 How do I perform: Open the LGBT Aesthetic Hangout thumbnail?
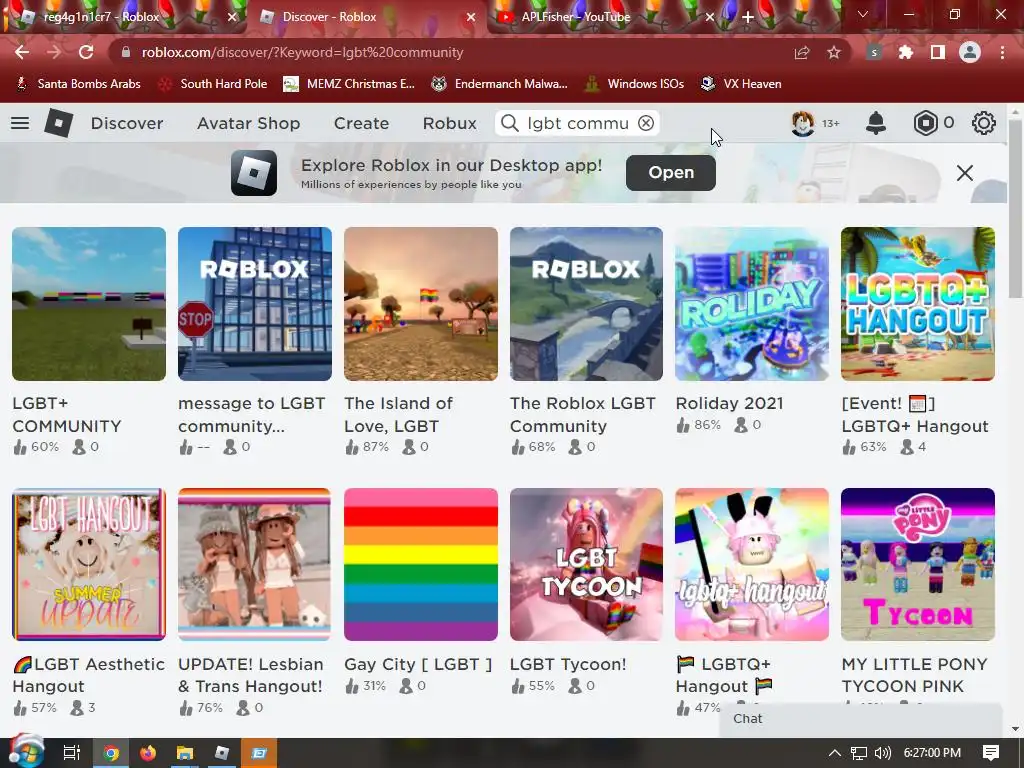click(89, 564)
